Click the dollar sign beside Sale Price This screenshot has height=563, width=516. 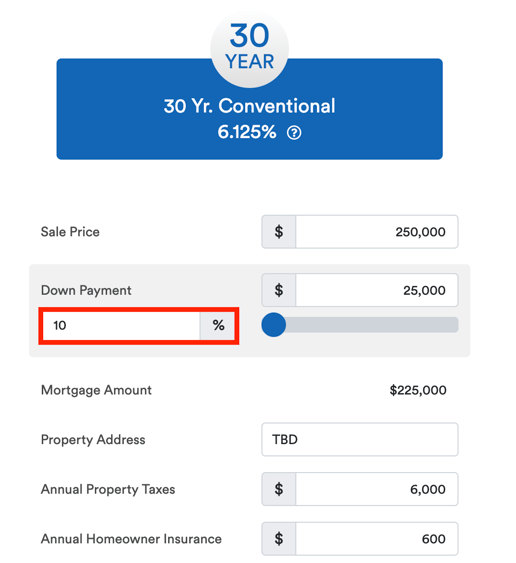click(279, 232)
